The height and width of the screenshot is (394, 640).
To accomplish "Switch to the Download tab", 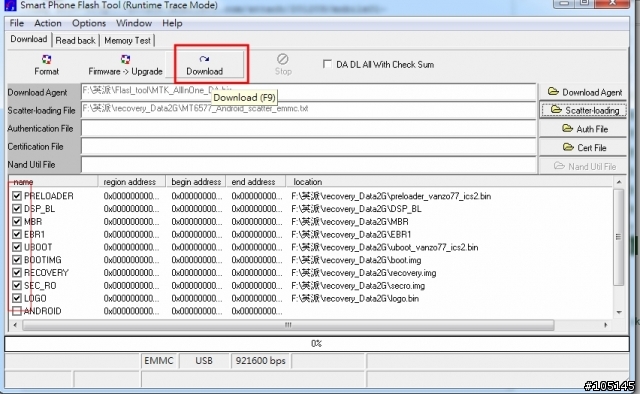I will [x=29, y=39].
